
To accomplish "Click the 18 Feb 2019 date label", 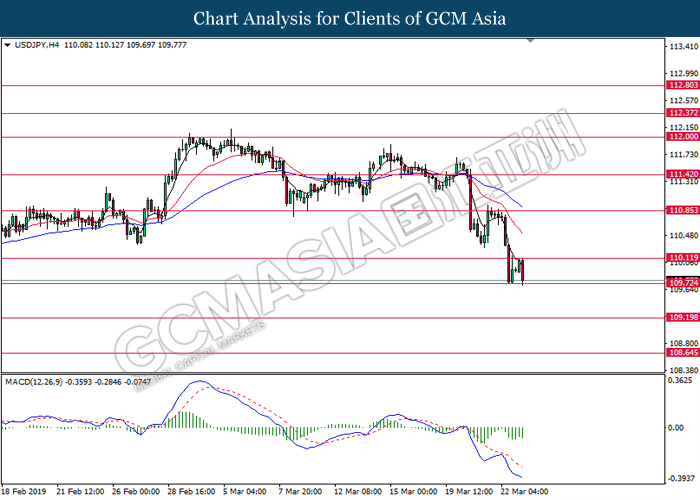I will 23,492.
